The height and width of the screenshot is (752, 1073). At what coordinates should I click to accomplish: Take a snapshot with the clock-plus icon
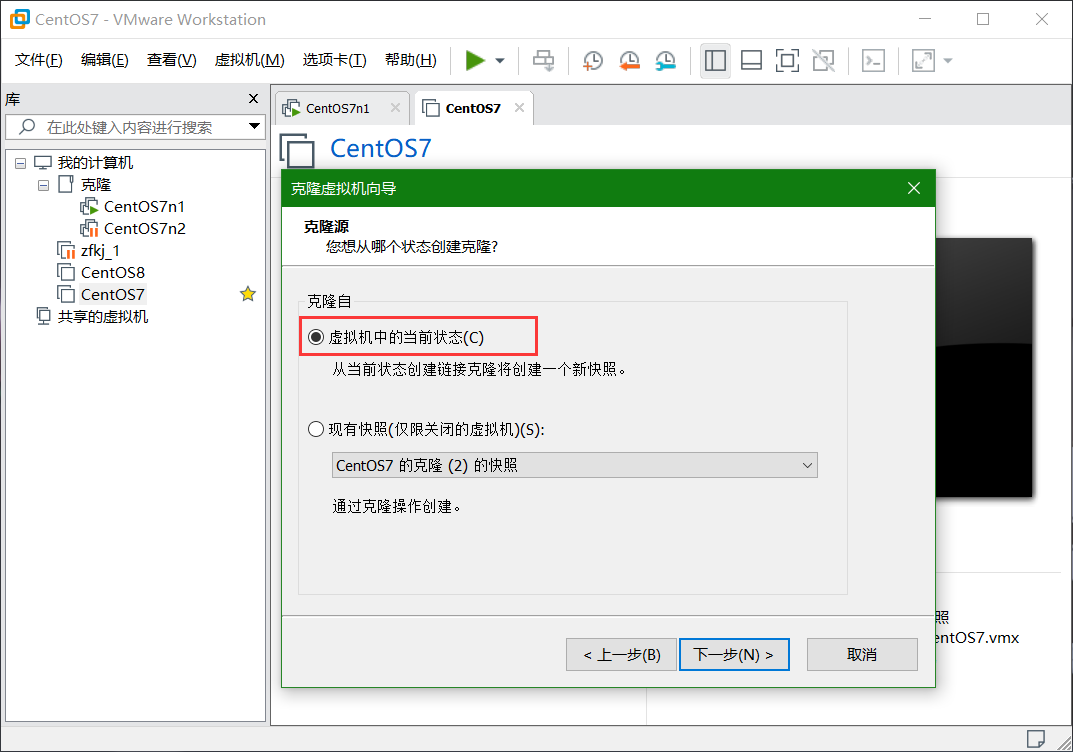pyautogui.click(x=593, y=60)
